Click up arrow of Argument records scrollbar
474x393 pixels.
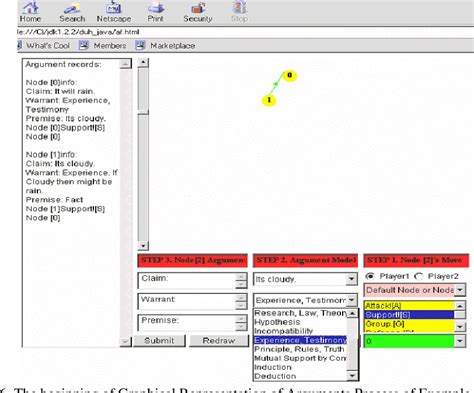pos(125,64)
